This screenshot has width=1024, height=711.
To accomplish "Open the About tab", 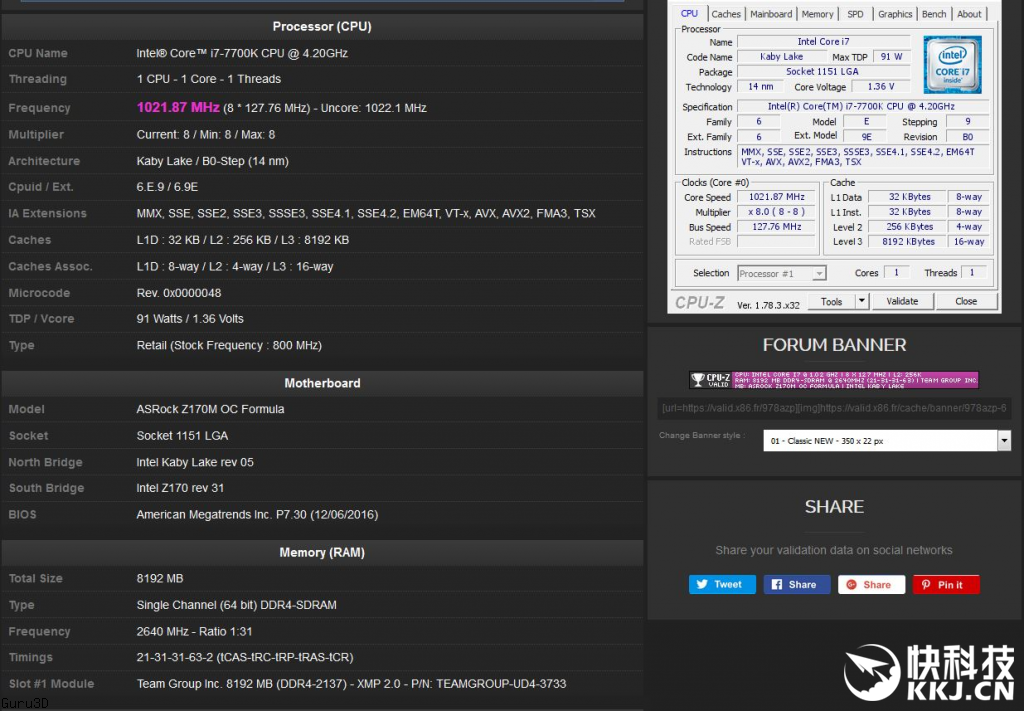I will (969, 14).
